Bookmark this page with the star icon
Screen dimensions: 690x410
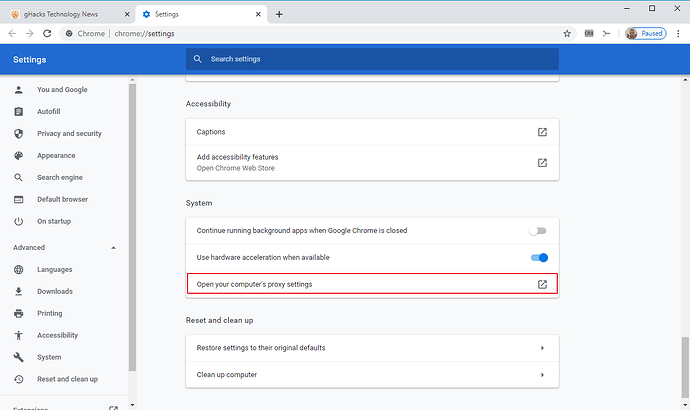[x=567, y=33]
